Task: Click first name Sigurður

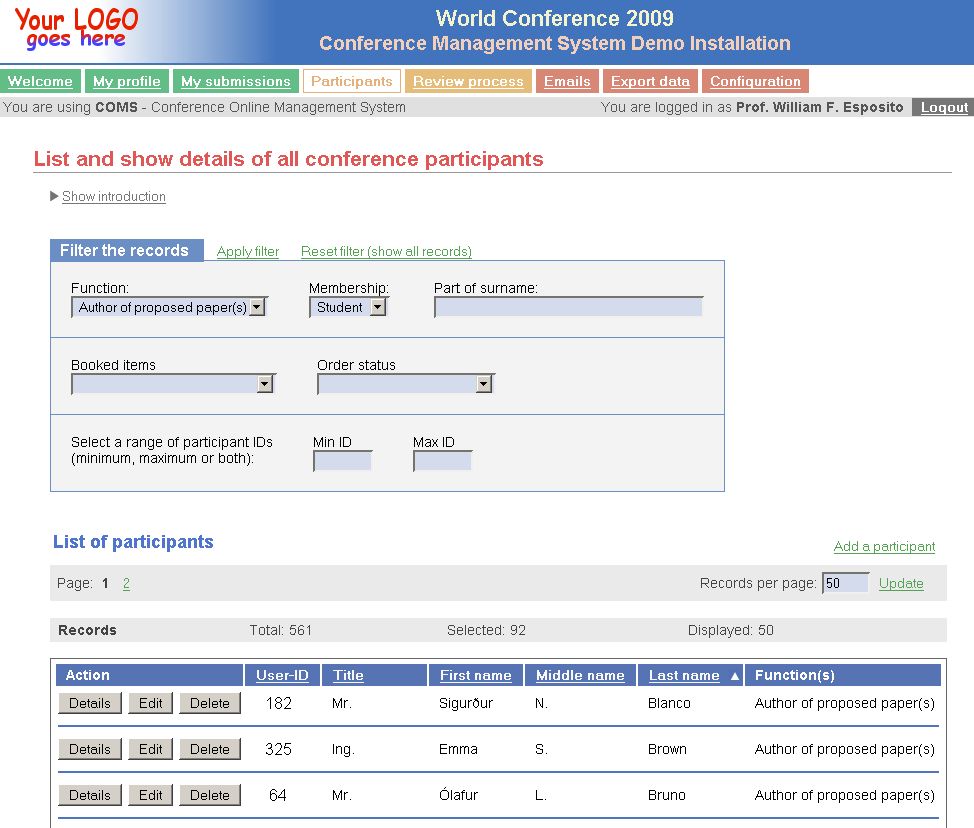Action: click(x=466, y=703)
